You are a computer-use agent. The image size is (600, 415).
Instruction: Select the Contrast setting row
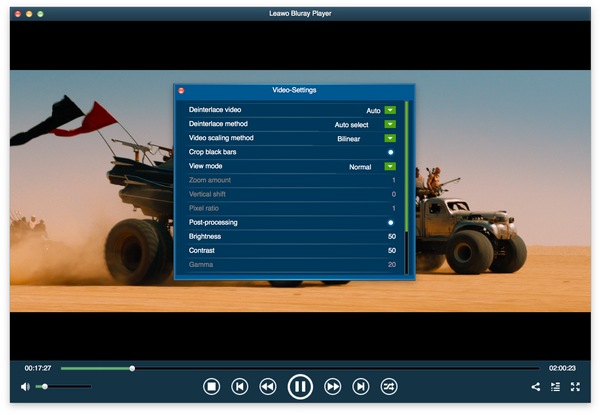click(x=292, y=250)
